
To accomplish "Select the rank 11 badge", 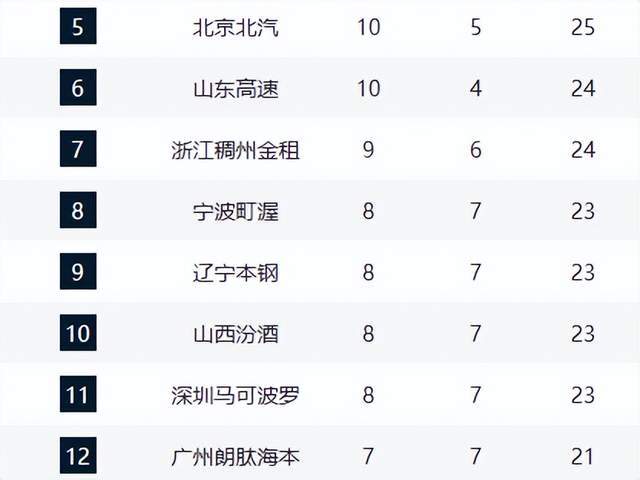I will pos(78,395).
